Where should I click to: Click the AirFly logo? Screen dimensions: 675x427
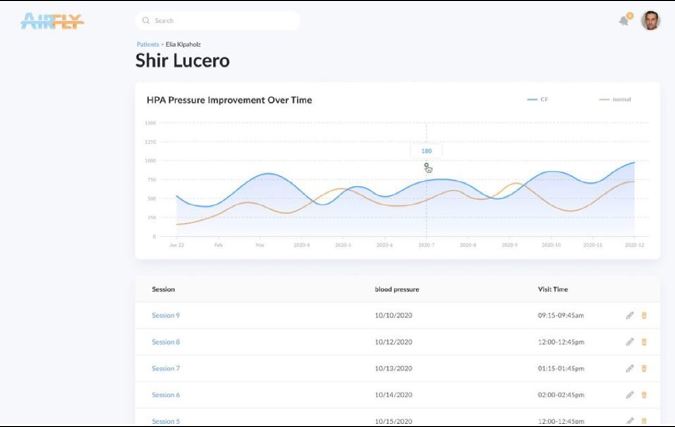52,20
